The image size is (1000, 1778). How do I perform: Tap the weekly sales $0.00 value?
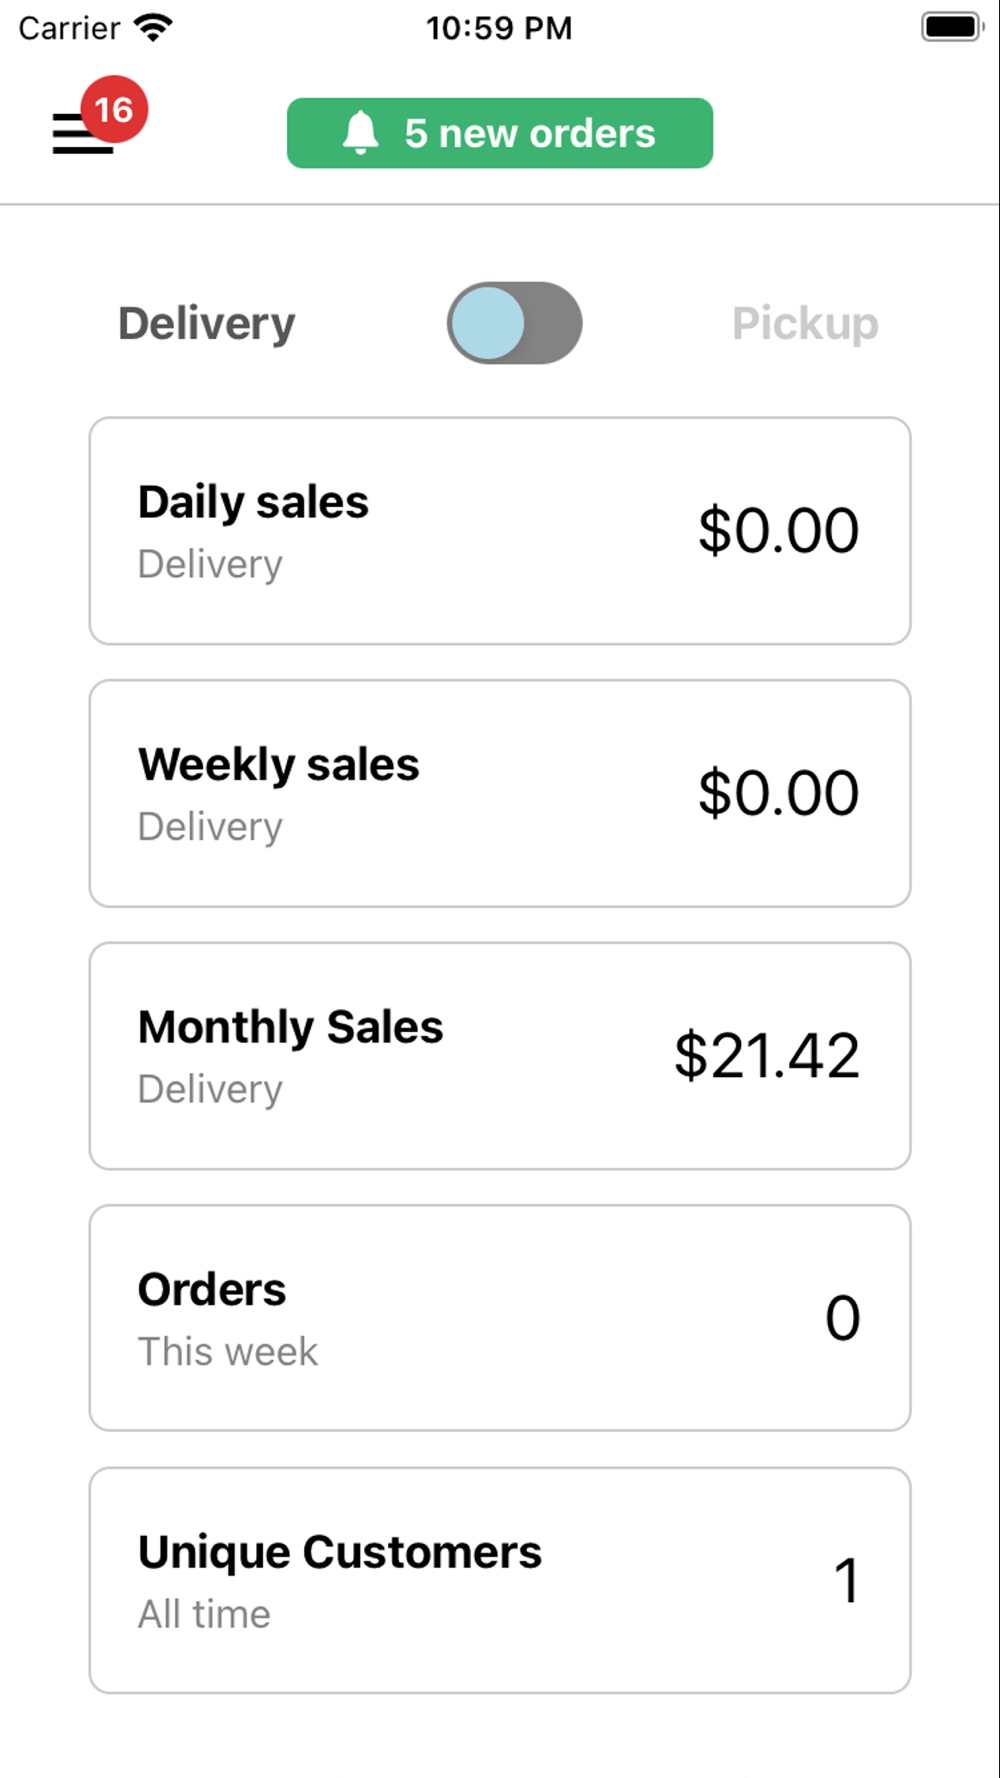point(779,793)
